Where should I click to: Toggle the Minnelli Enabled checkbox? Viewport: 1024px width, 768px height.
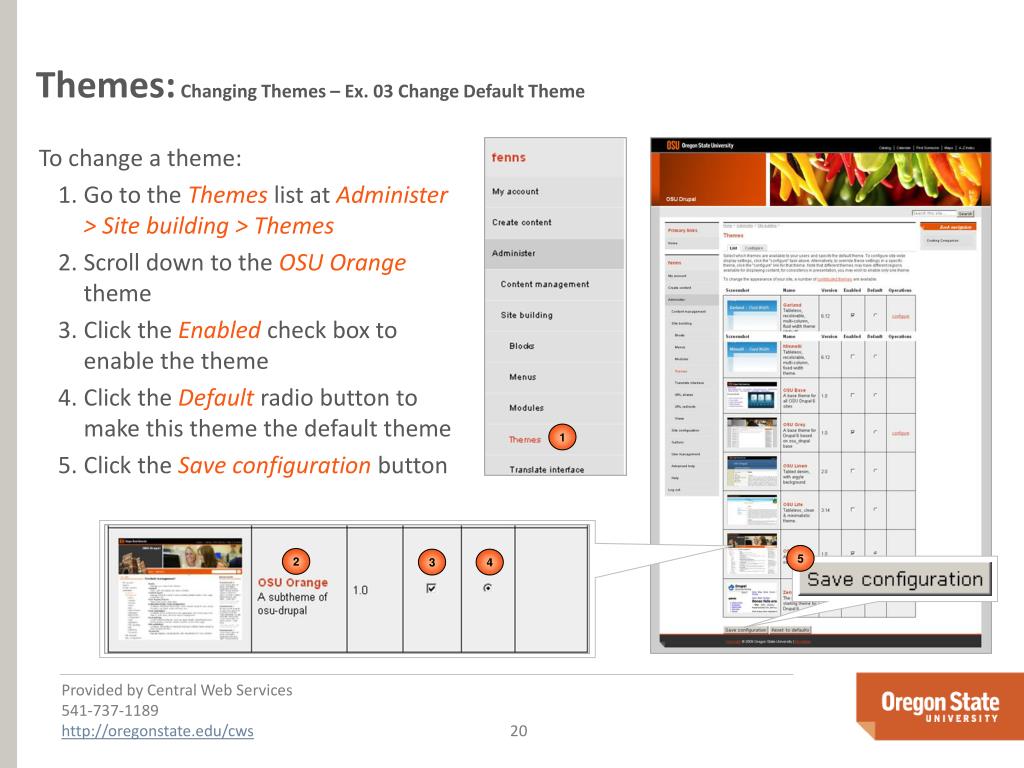coord(852,357)
